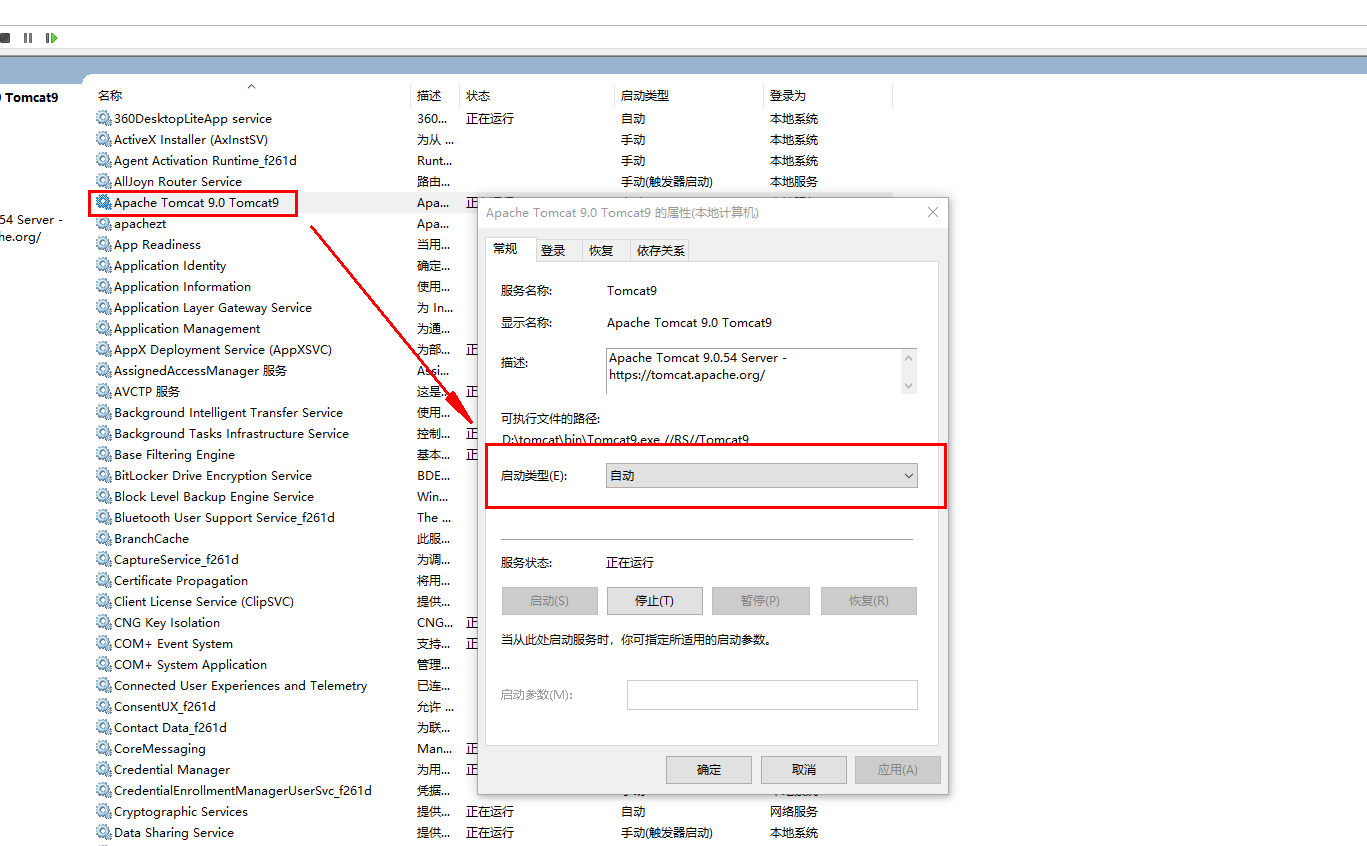
Task: Click gear icon of AppX Deployment Service
Action: click(x=104, y=349)
